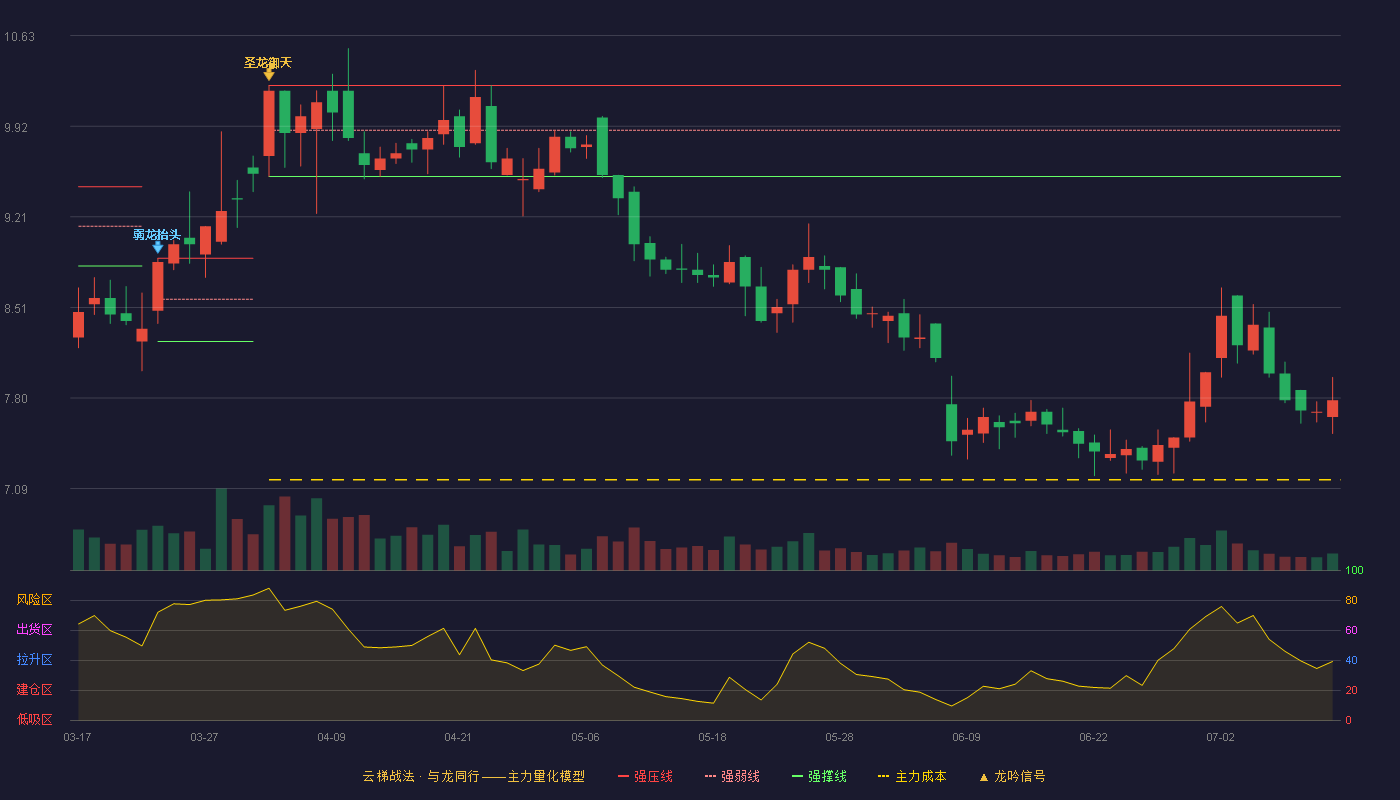Select the 低吸区 zone label
Image resolution: width=1400 pixels, height=800 pixels.
(x=34, y=720)
